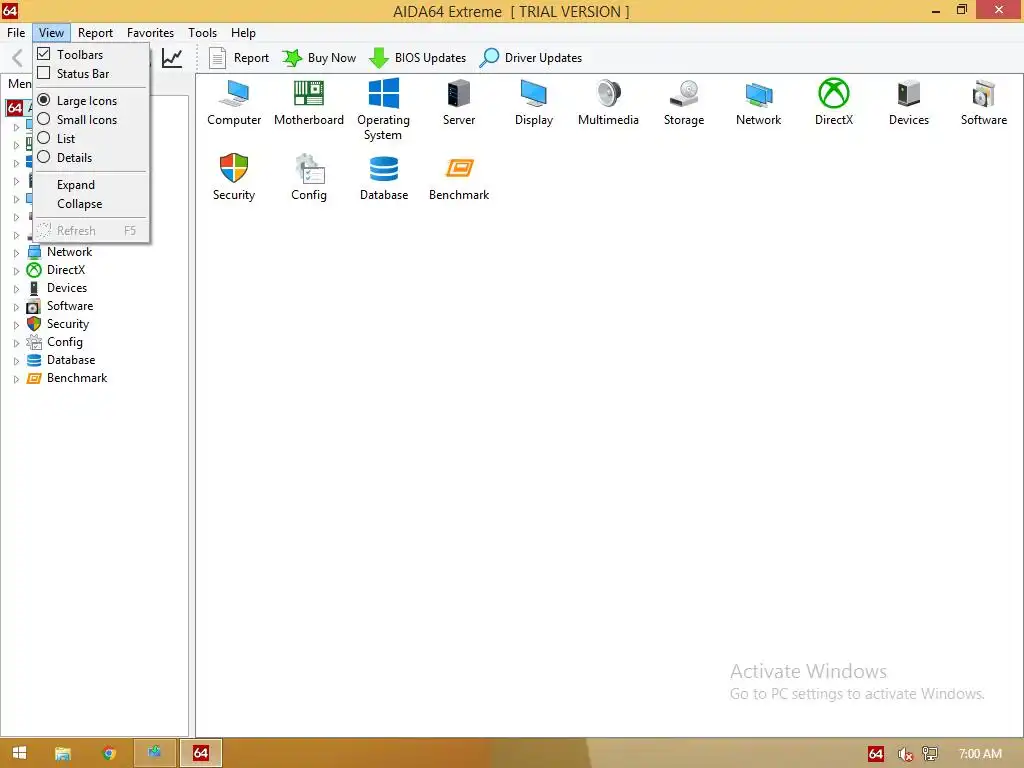The image size is (1024, 768).
Task: Select Benchmark in the sidebar tree
Action: click(x=77, y=378)
